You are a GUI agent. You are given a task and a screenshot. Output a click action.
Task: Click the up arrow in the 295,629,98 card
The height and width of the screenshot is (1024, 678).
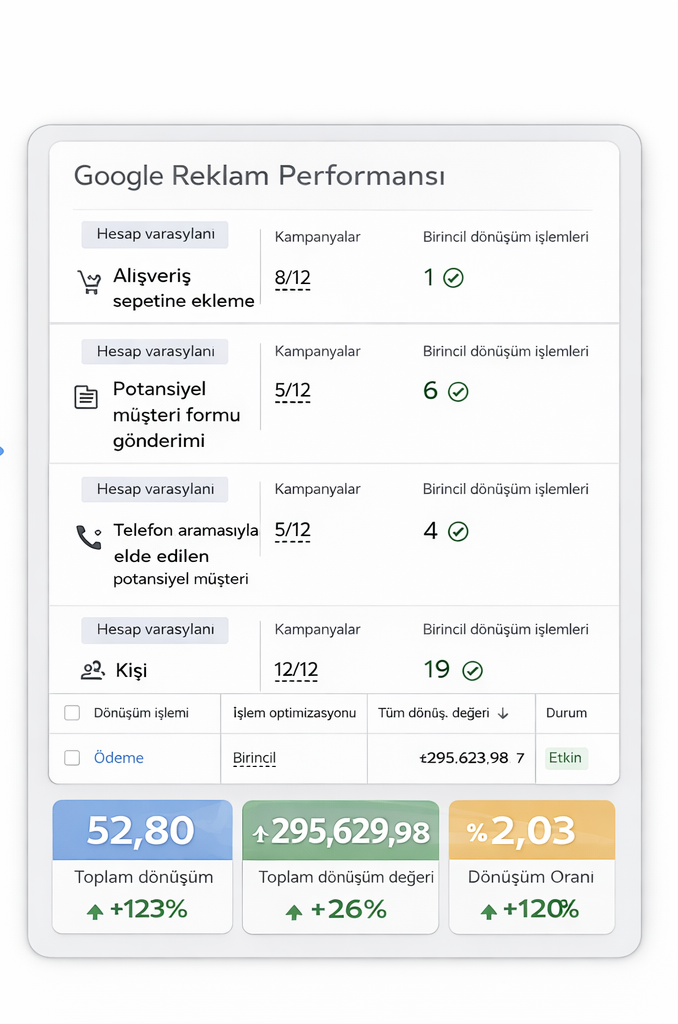click(x=261, y=833)
